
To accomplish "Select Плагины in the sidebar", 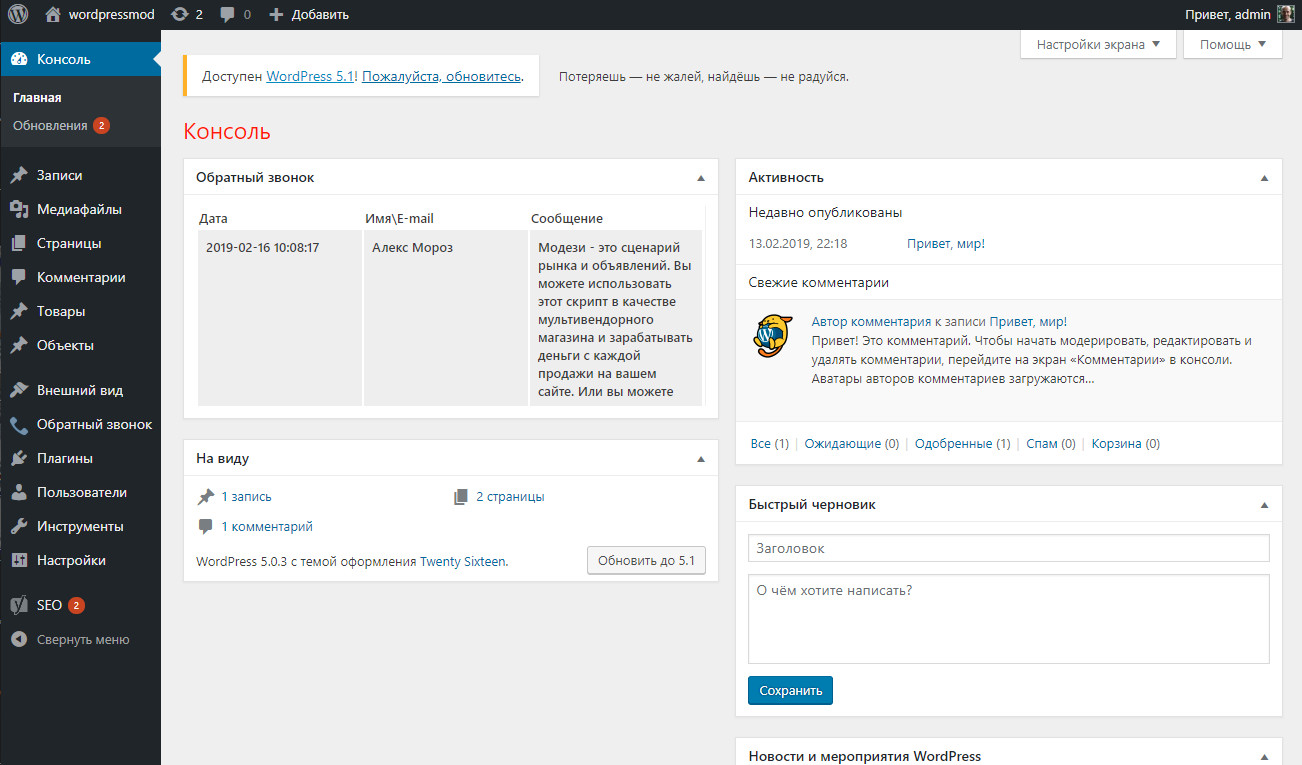I will 65,458.
